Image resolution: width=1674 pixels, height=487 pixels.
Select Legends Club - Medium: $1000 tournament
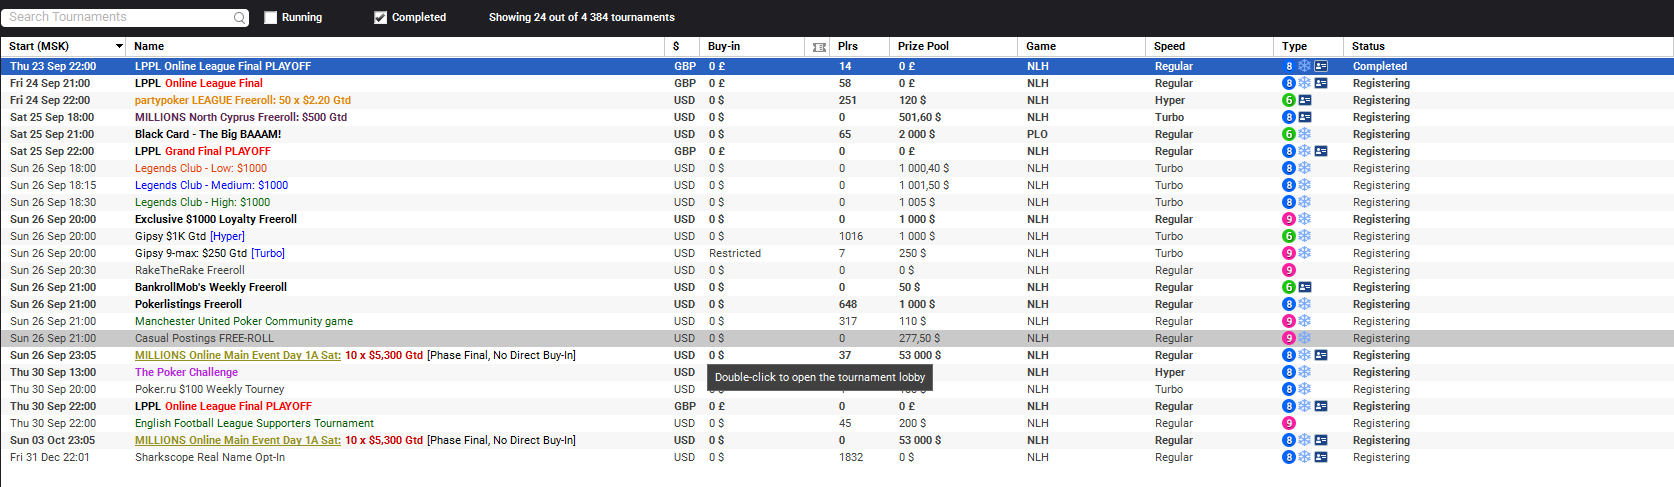(211, 185)
